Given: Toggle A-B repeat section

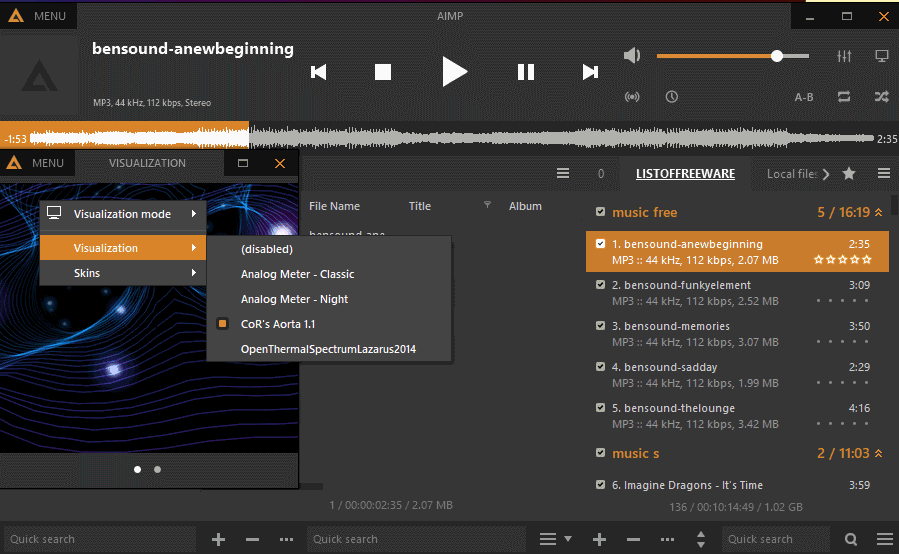Looking at the screenshot, I should [x=804, y=97].
